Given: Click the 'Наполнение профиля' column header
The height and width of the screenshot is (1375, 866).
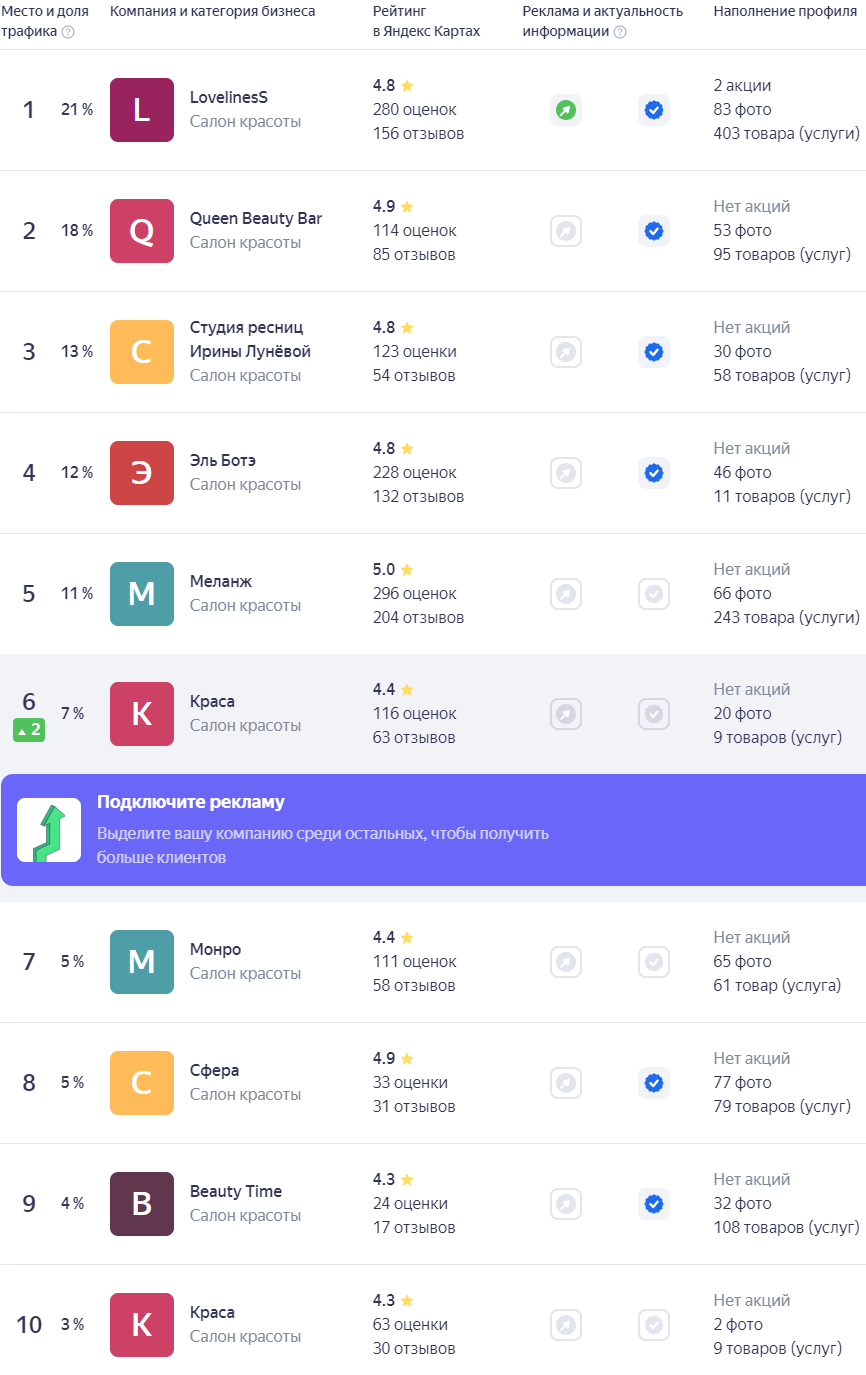Looking at the screenshot, I should pyautogui.click(x=786, y=11).
